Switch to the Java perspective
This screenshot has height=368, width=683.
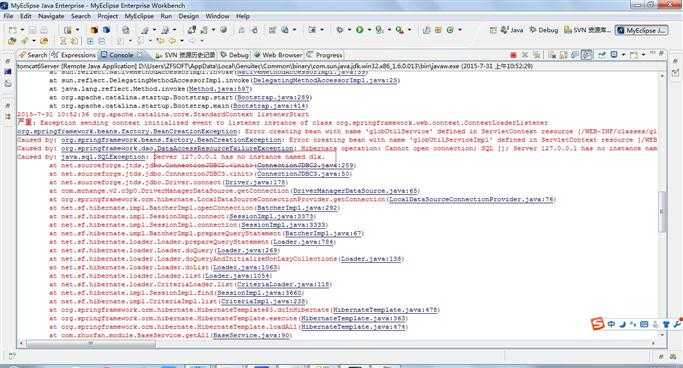tap(512, 30)
